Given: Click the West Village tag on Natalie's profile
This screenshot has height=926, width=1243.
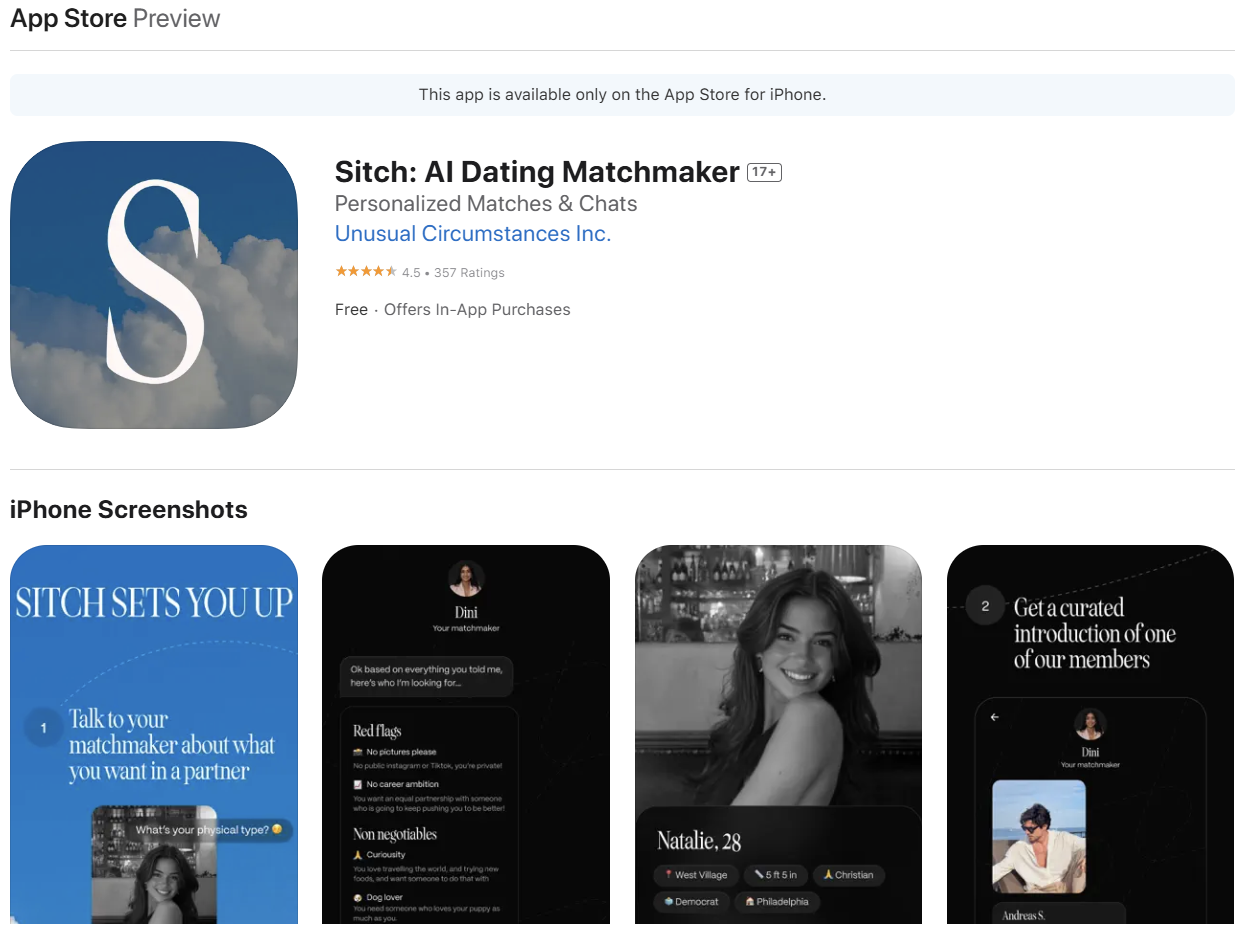Looking at the screenshot, I should [x=695, y=875].
